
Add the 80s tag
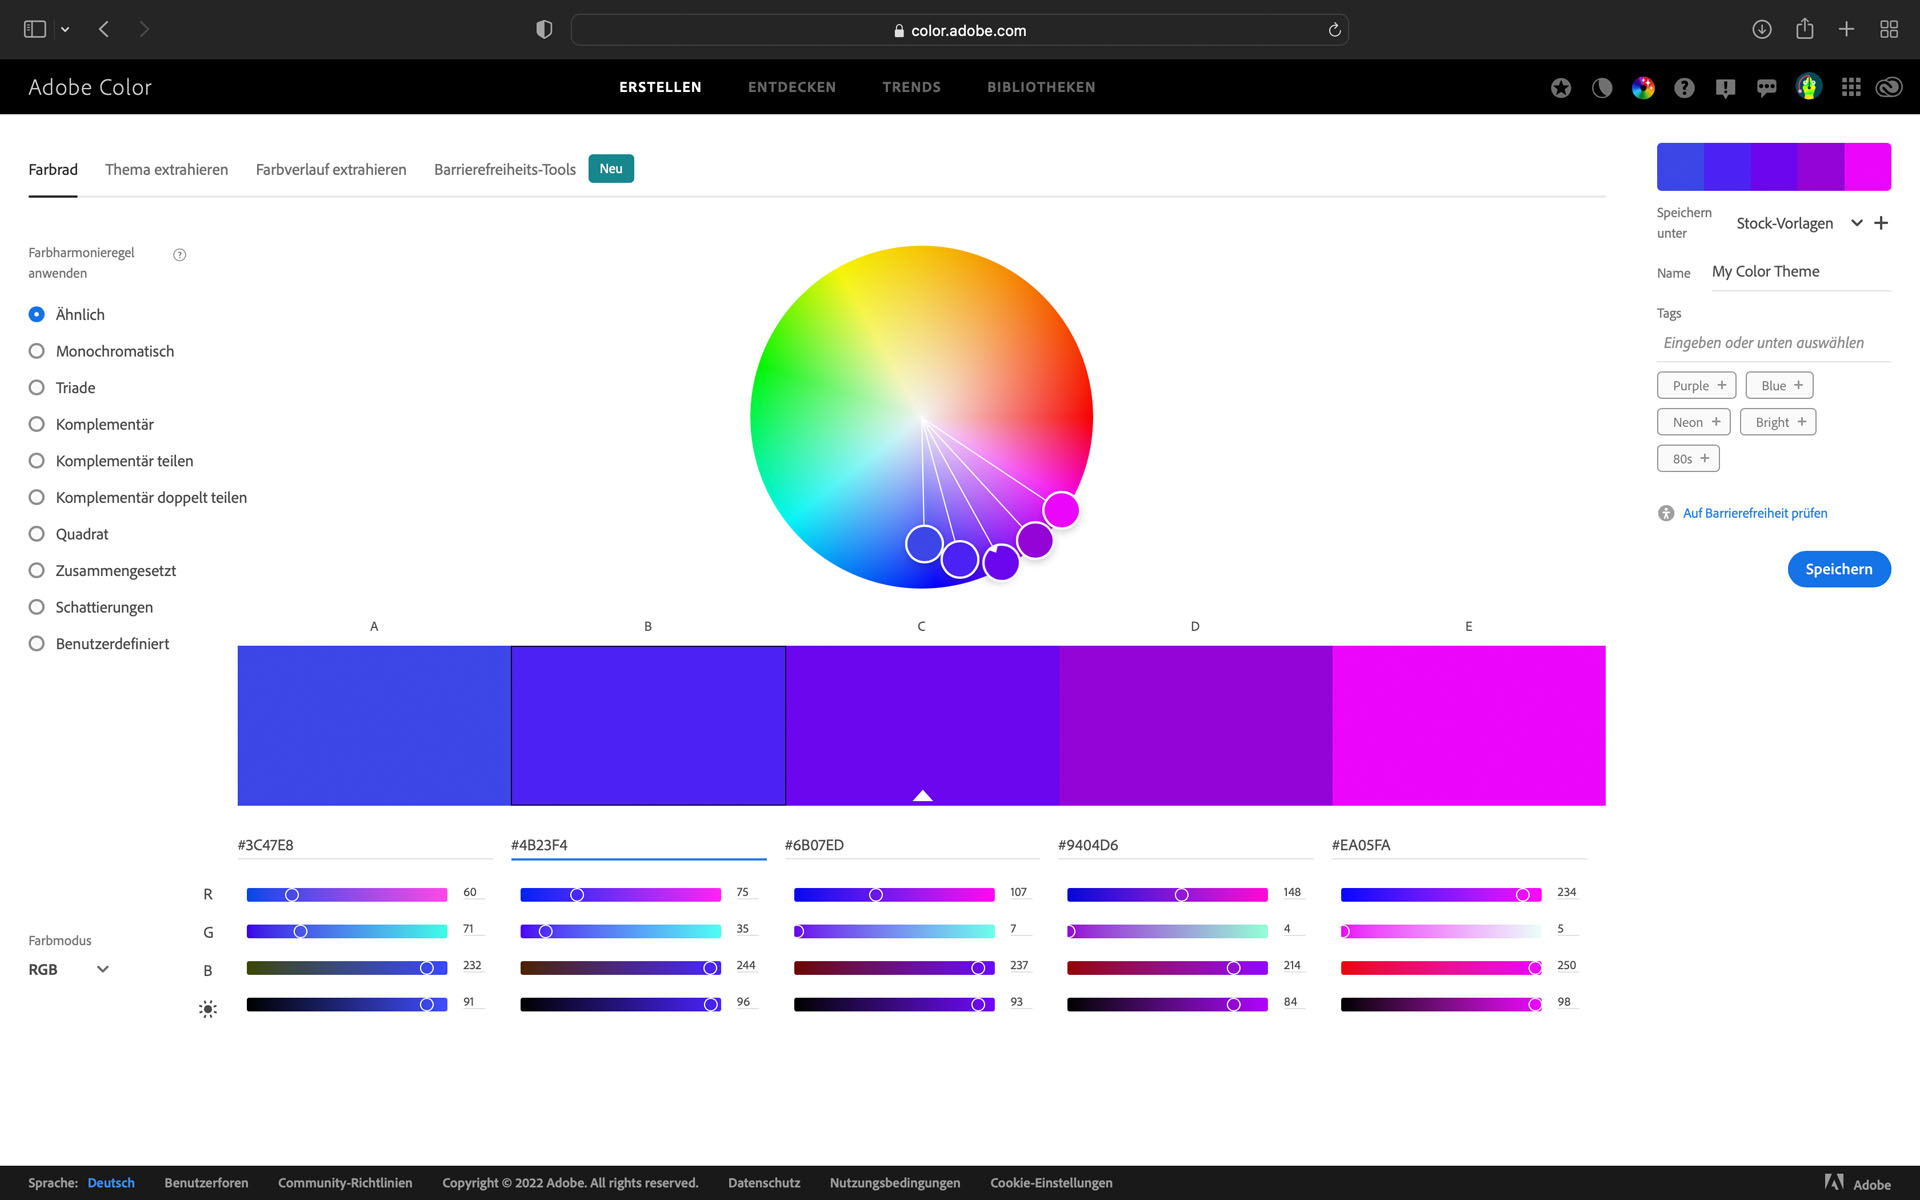click(x=1688, y=459)
